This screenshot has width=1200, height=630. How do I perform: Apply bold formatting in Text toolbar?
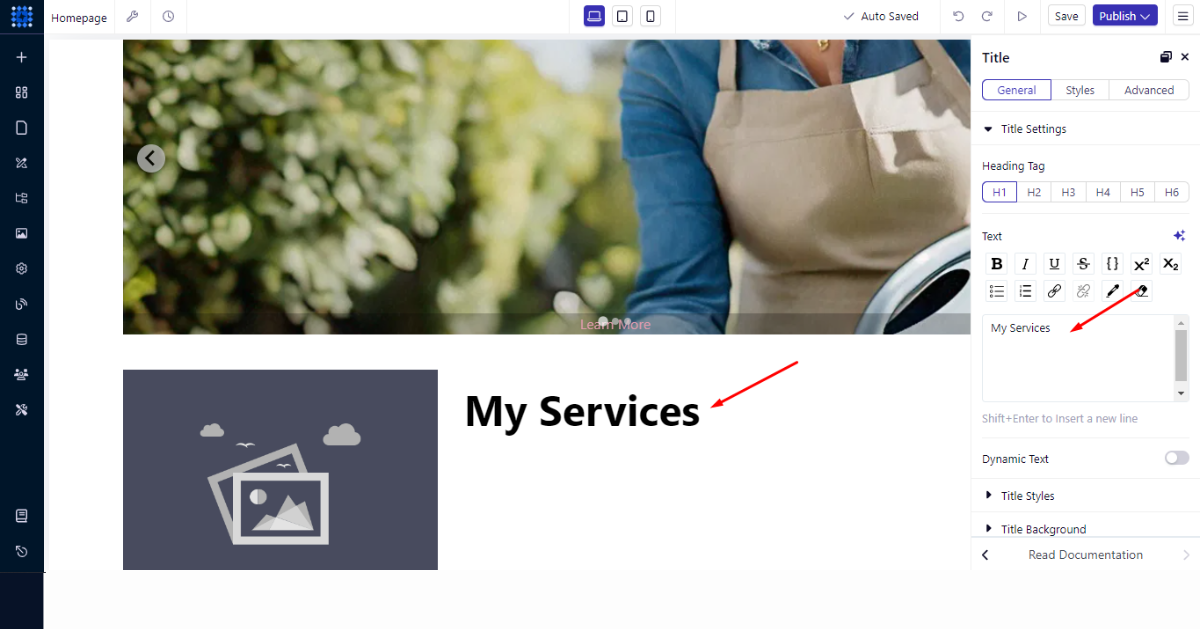pos(996,264)
